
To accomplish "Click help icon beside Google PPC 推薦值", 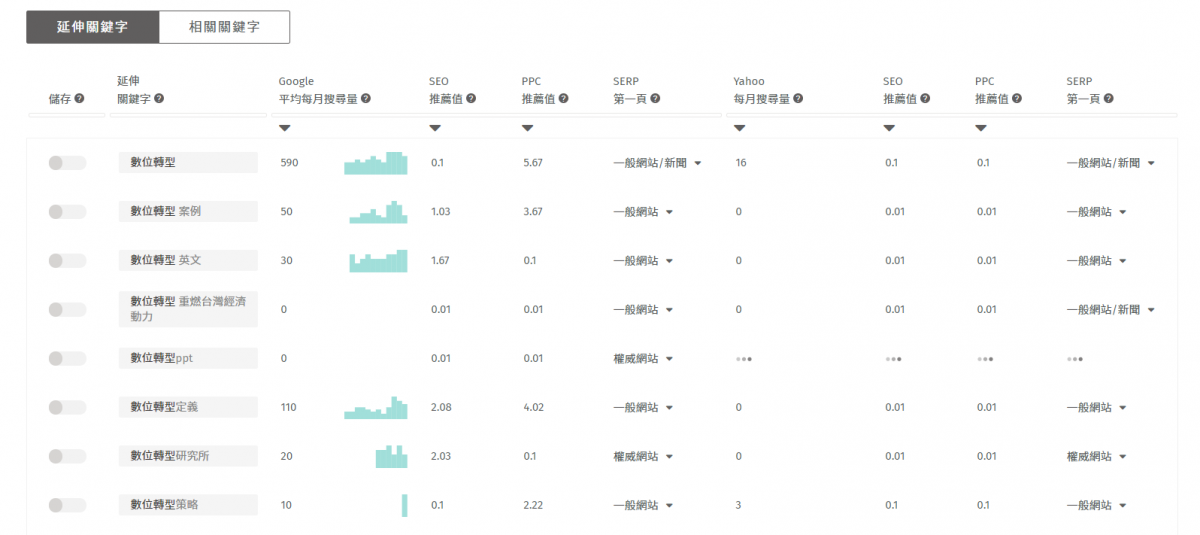I will click(563, 99).
